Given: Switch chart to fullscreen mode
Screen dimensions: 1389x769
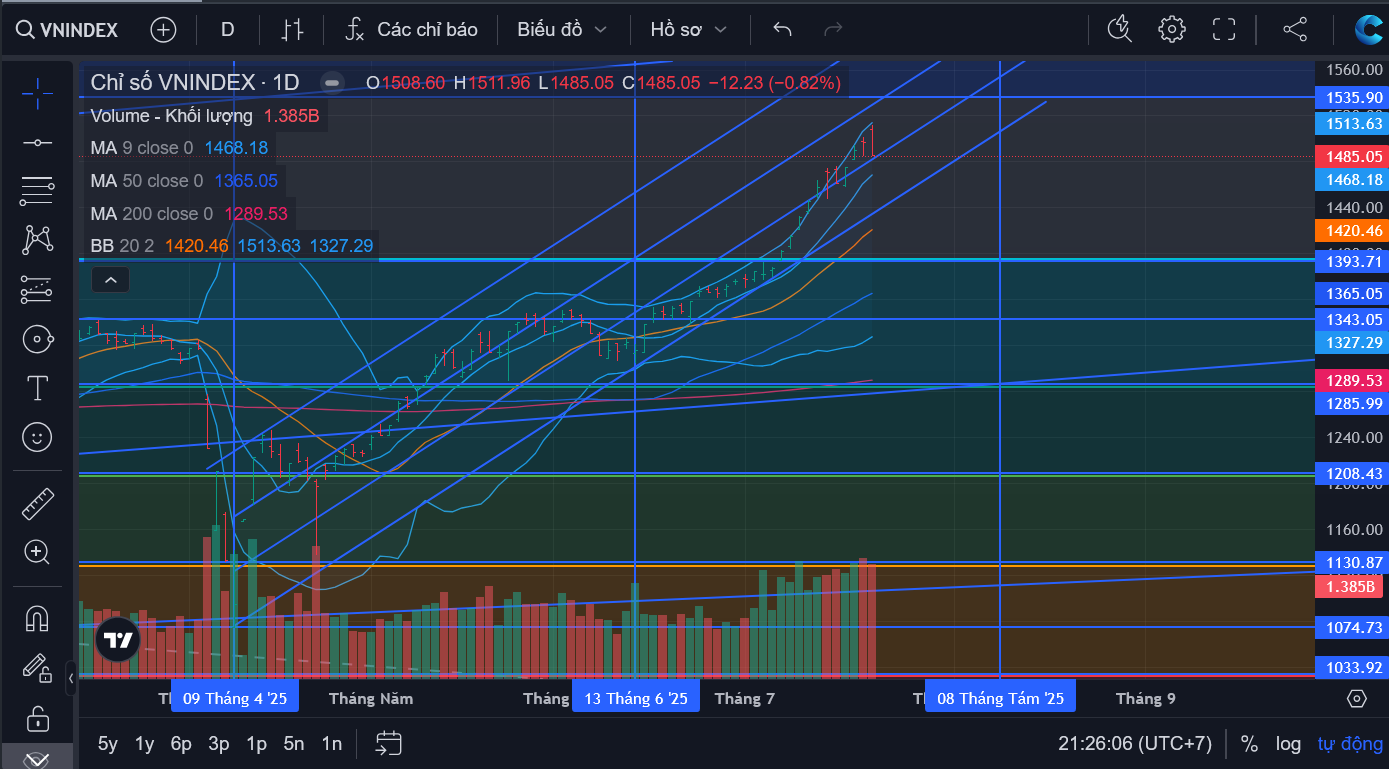Looking at the screenshot, I should (1224, 29).
